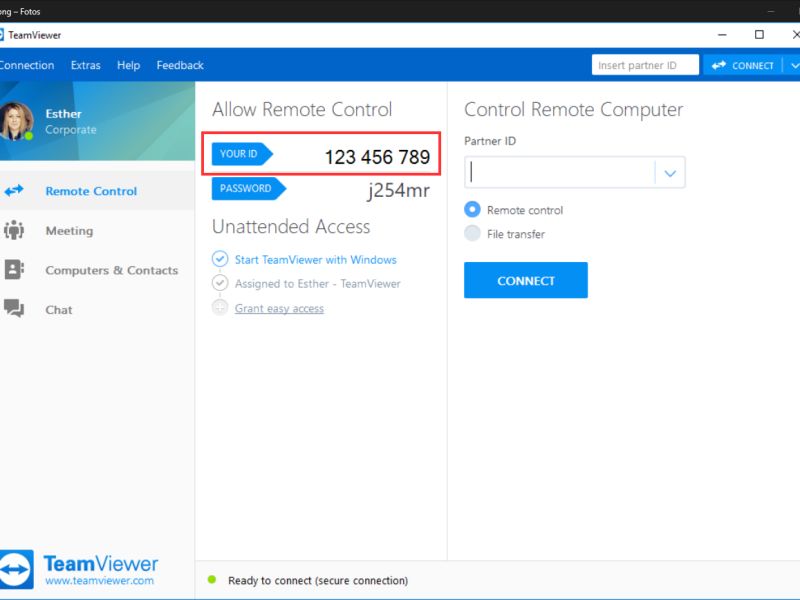Click inside the Insert partner ID field
The width and height of the screenshot is (800, 600).
pyautogui.click(x=644, y=64)
